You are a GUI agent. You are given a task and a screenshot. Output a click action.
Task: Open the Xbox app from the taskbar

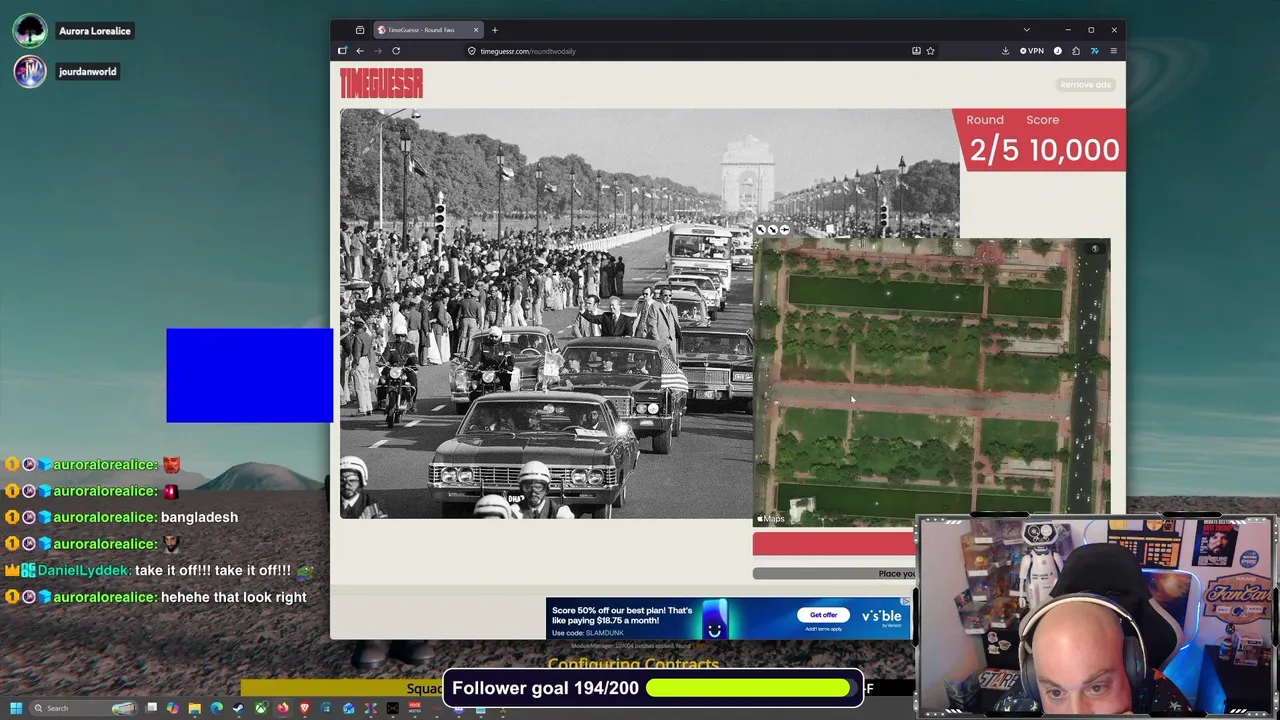[261, 708]
